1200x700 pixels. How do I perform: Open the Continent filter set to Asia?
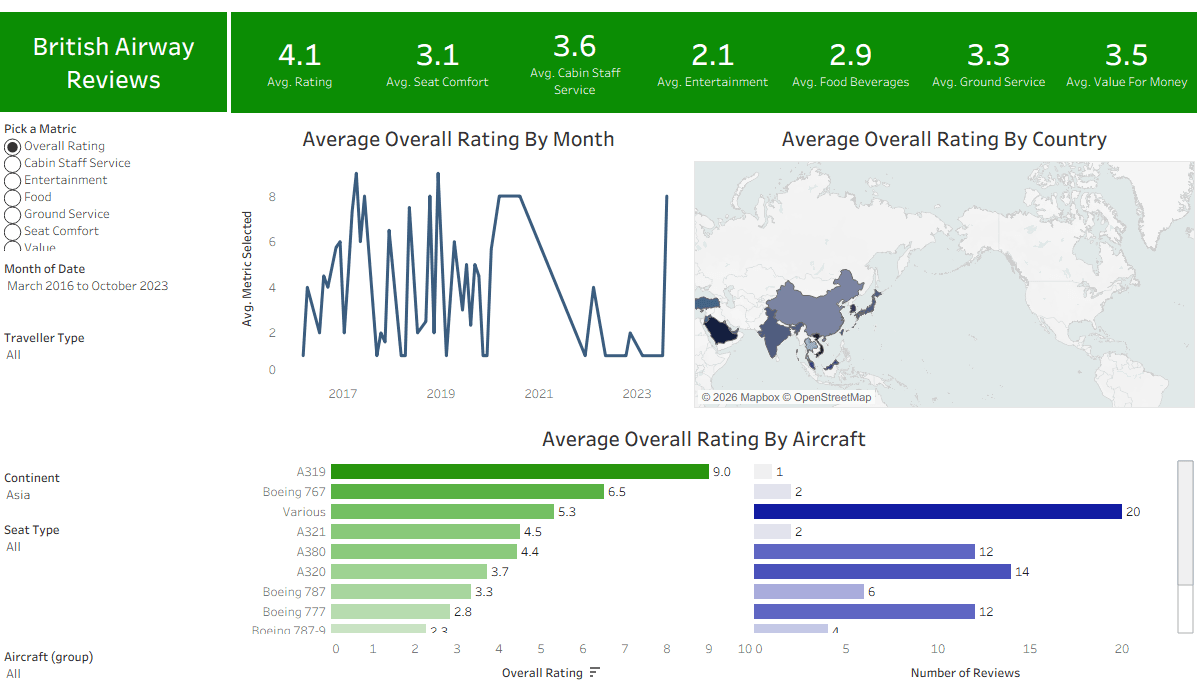point(112,495)
